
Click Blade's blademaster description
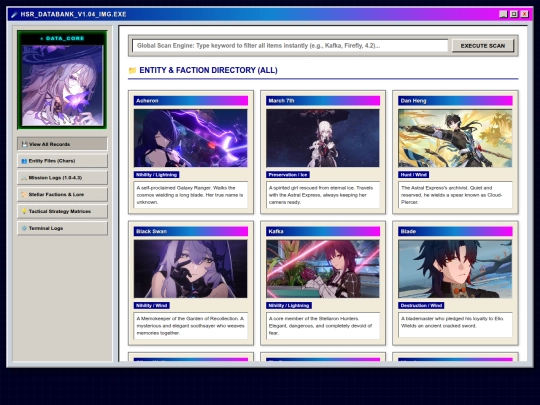click(x=455, y=325)
